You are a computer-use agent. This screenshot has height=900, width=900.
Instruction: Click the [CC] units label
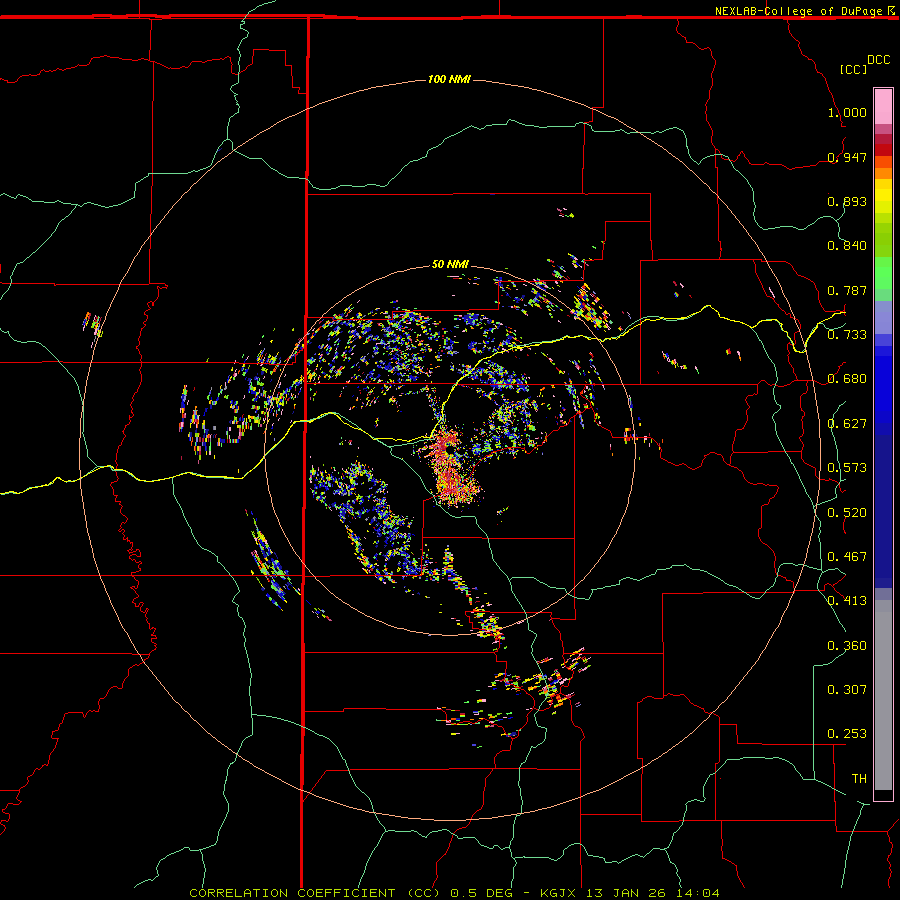pyautogui.click(x=853, y=69)
